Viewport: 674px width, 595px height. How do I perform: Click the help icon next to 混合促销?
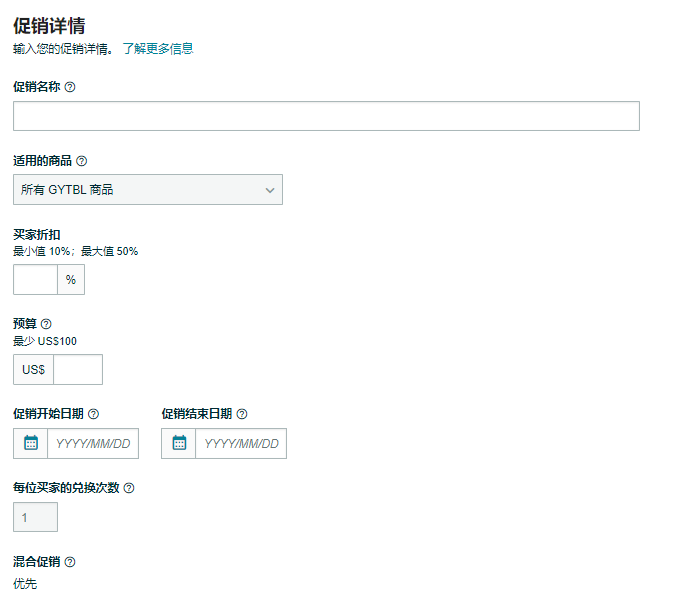70,562
